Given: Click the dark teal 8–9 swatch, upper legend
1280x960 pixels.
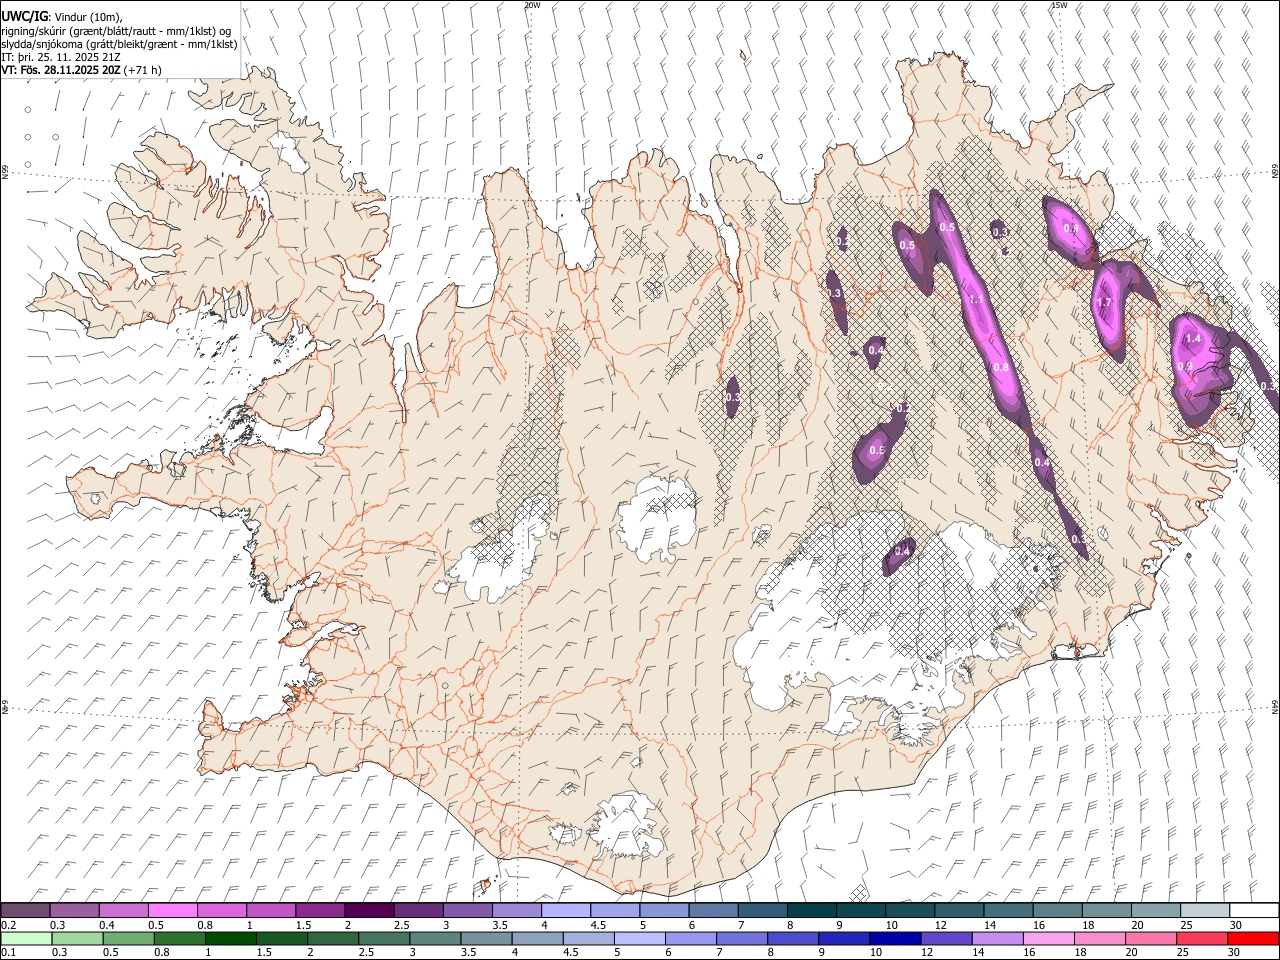Looking at the screenshot, I should (x=812, y=910).
